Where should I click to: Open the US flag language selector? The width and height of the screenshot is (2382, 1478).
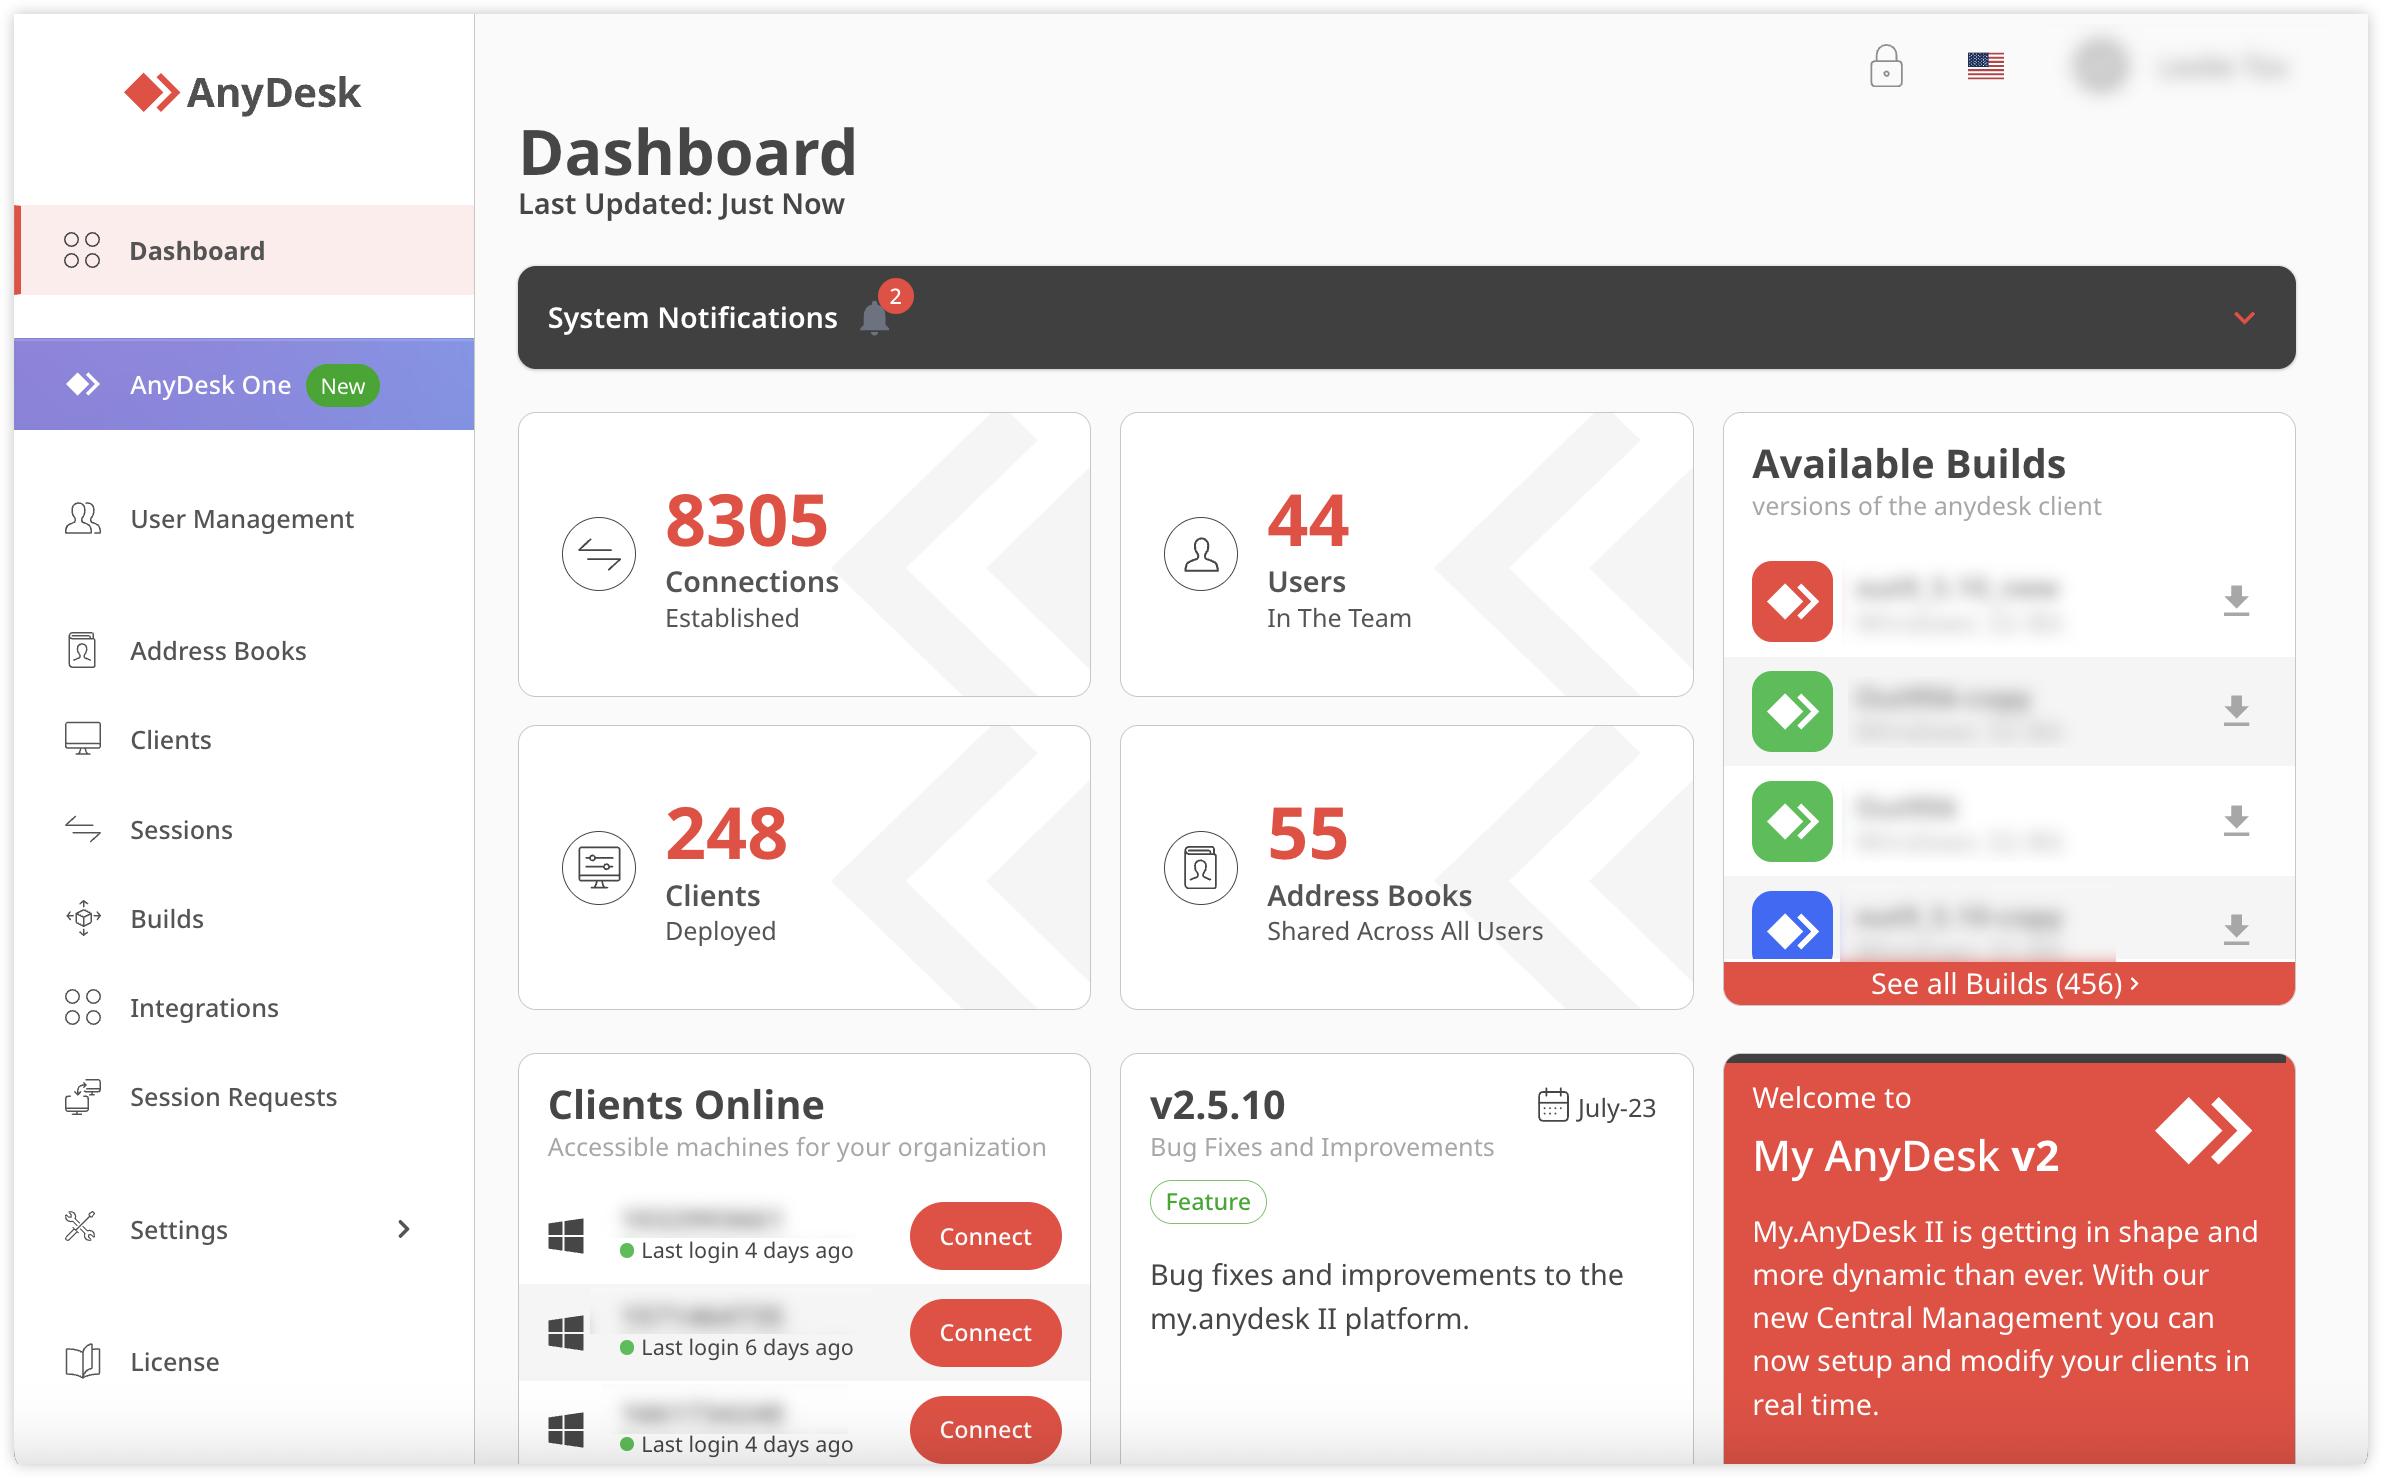tap(1986, 66)
